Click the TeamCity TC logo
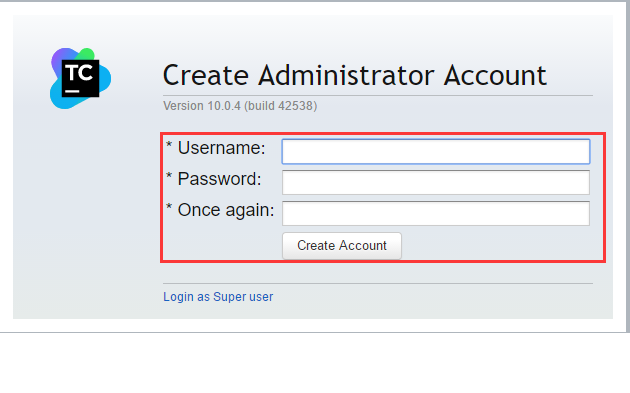This screenshot has height=393, width=630. coord(80,78)
